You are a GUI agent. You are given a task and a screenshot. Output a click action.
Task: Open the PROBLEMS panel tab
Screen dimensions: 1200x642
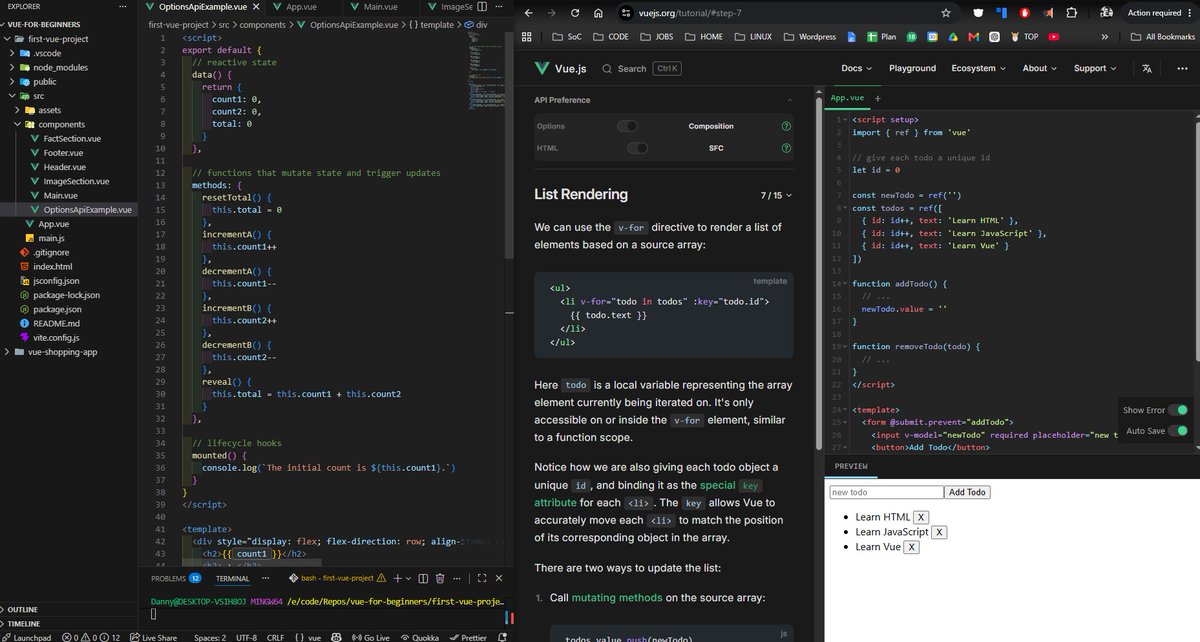176,578
